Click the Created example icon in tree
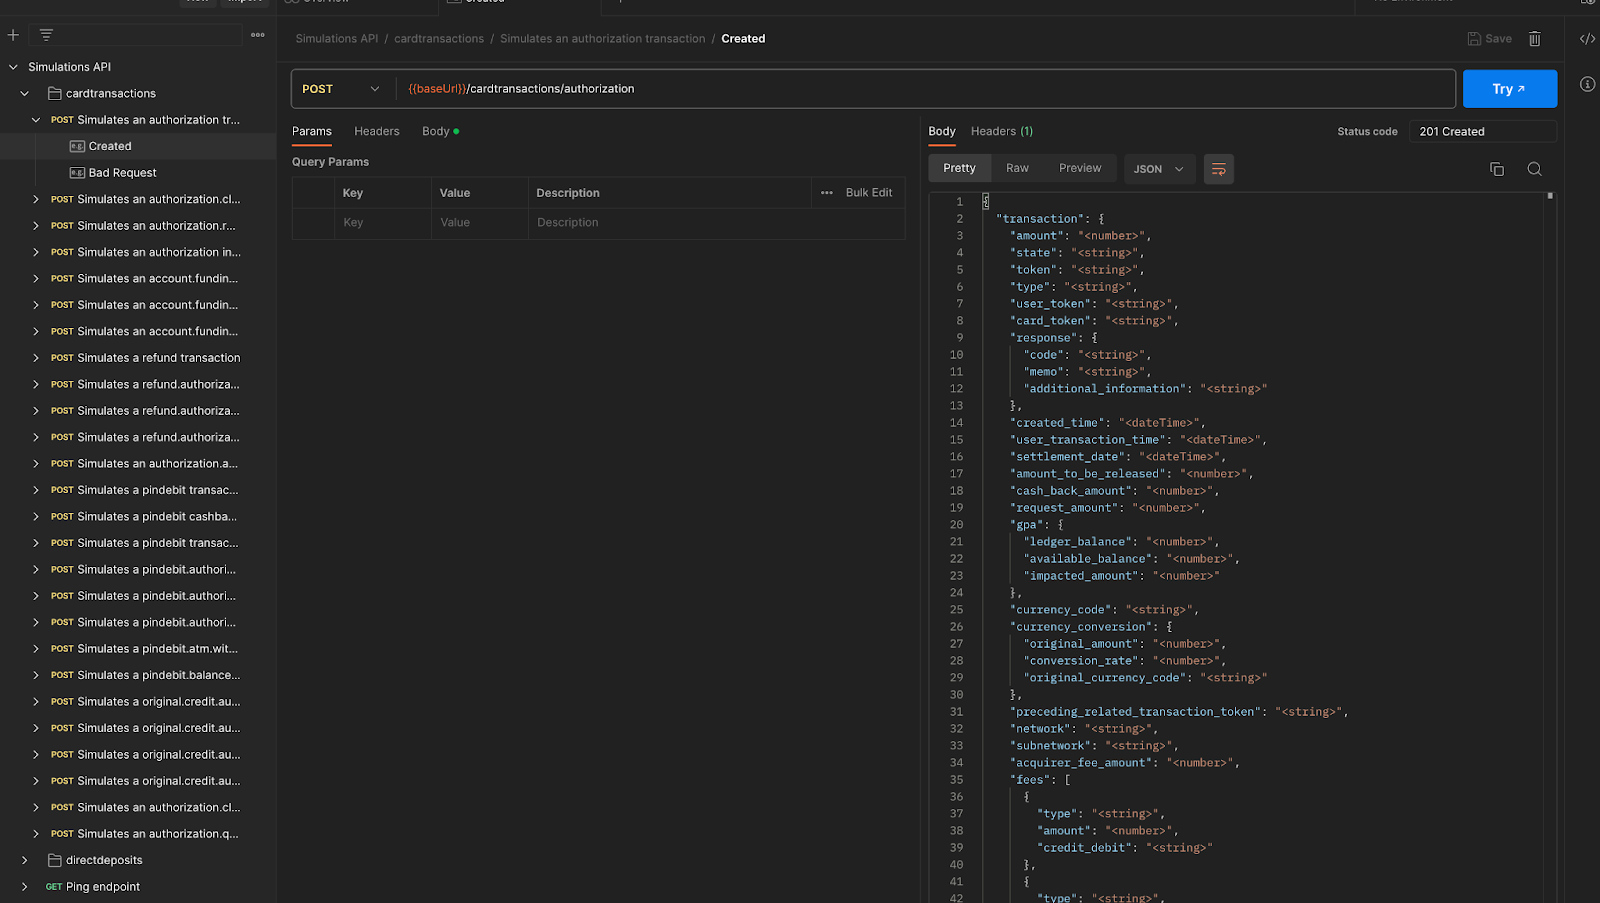 click(77, 146)
